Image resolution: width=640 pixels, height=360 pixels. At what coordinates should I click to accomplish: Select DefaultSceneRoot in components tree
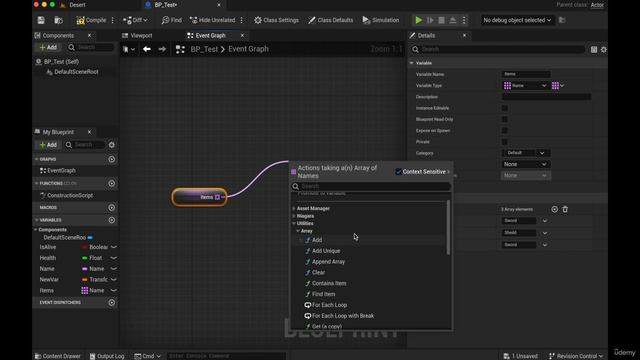(x=76, y=72)
